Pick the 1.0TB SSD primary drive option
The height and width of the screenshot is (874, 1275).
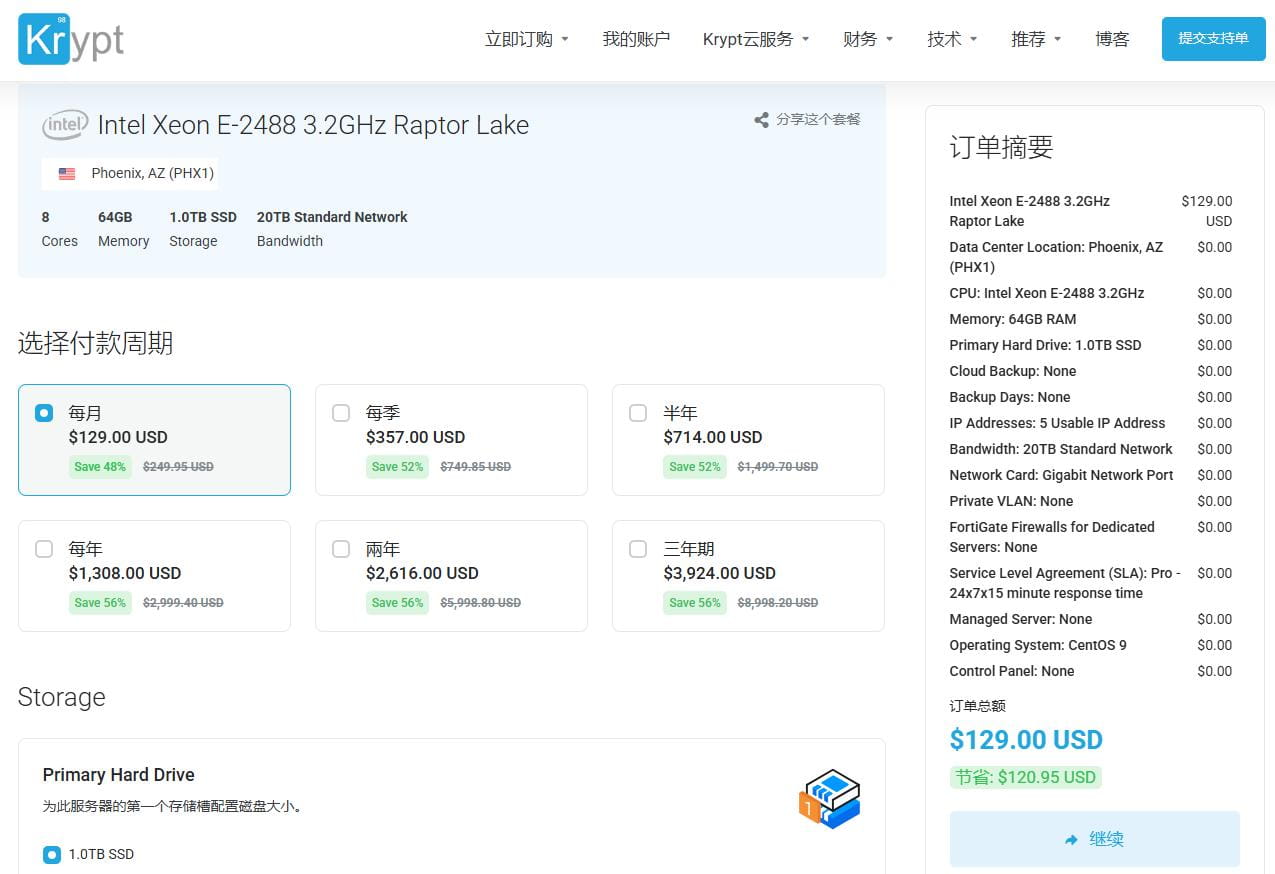pos(52,855)
